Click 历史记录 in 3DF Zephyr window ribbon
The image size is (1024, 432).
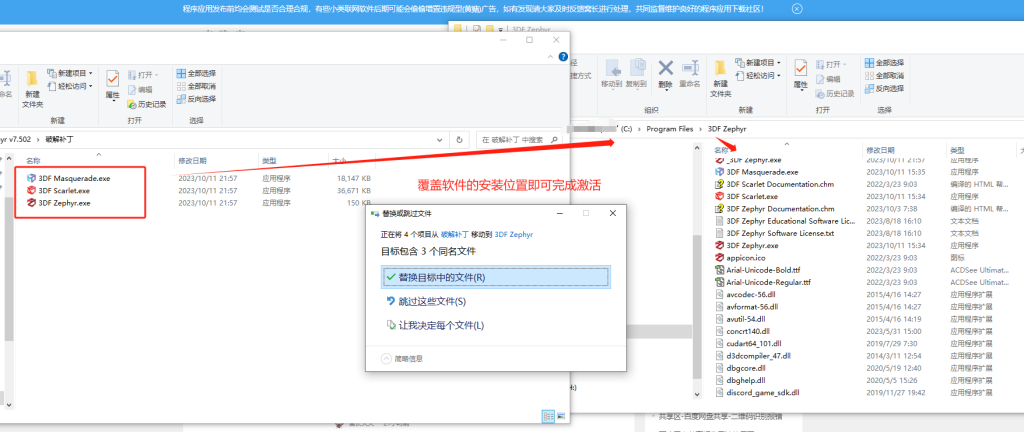coord(835,93)
